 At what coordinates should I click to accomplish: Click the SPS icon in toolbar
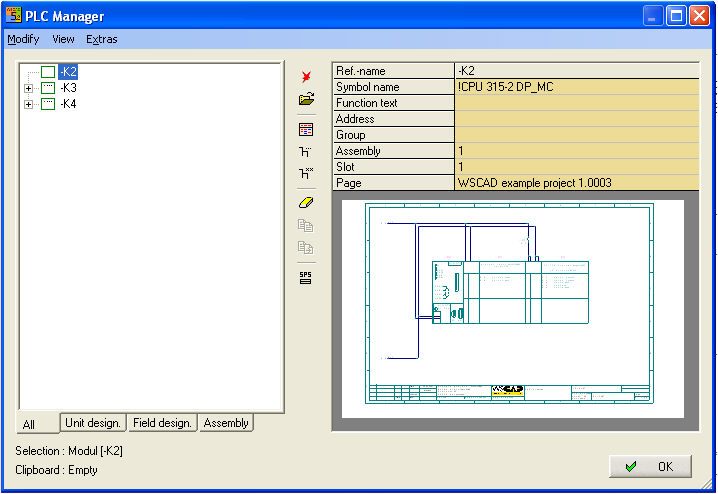[305, 277]
